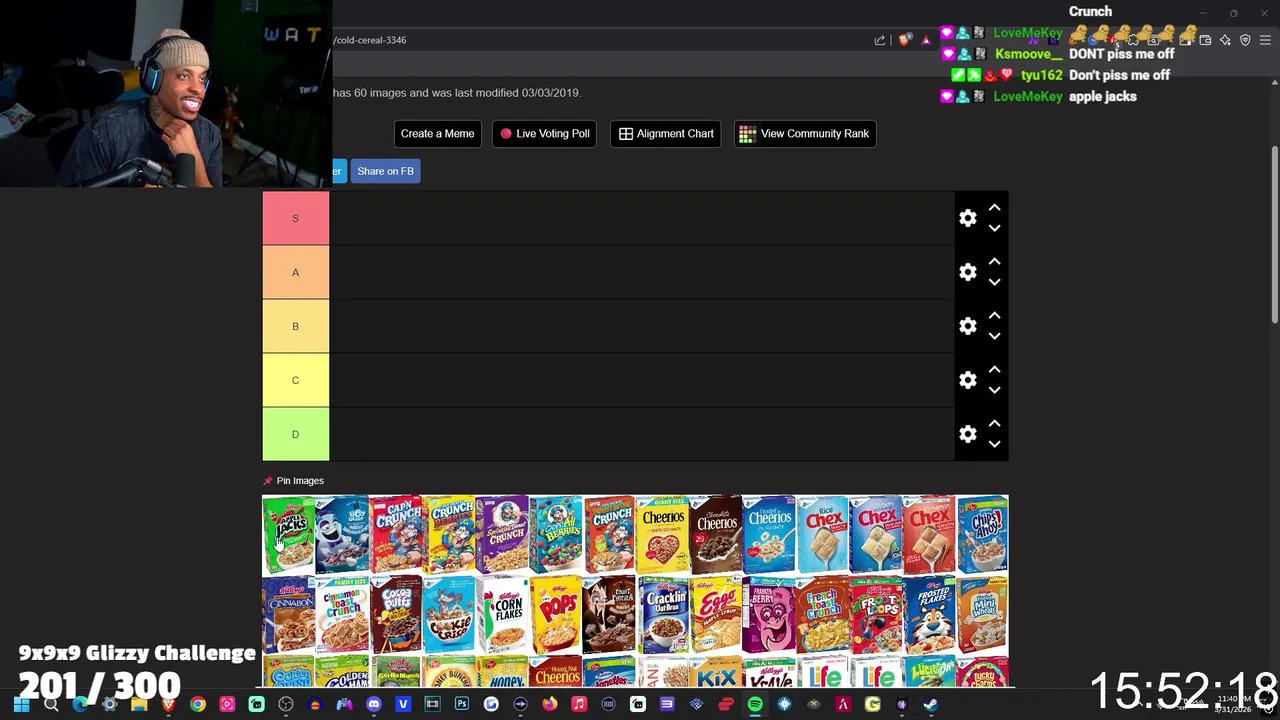Pick the Cookie Crisp cereal image

point(448,615)
